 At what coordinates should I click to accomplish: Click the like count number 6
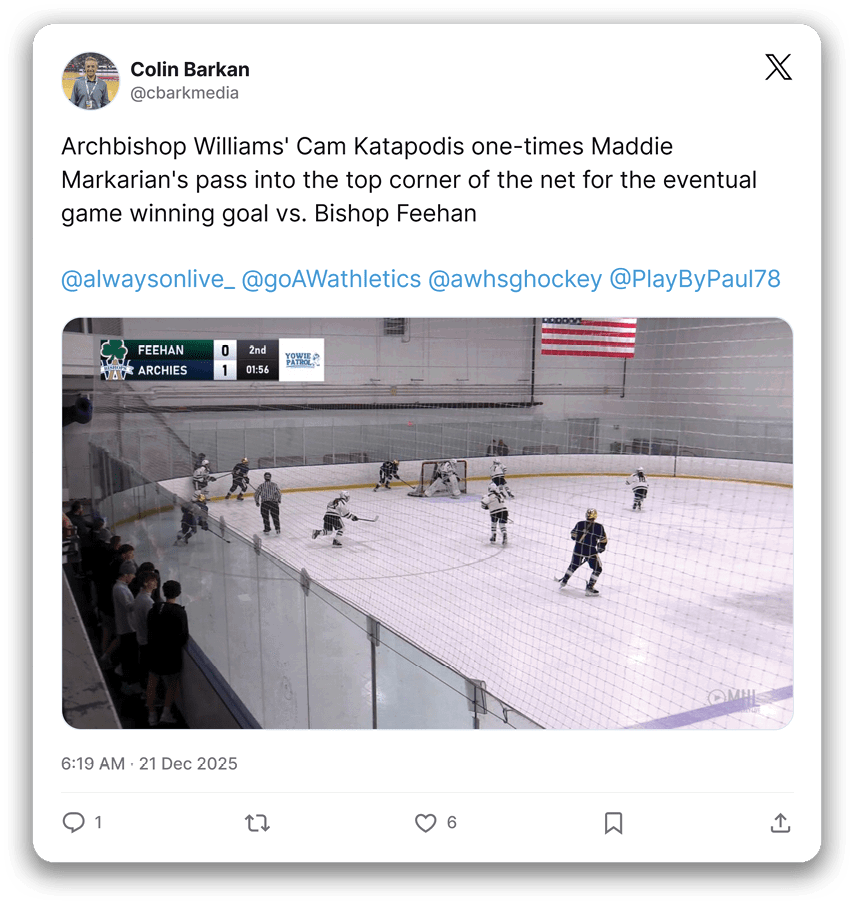point(452,822)
